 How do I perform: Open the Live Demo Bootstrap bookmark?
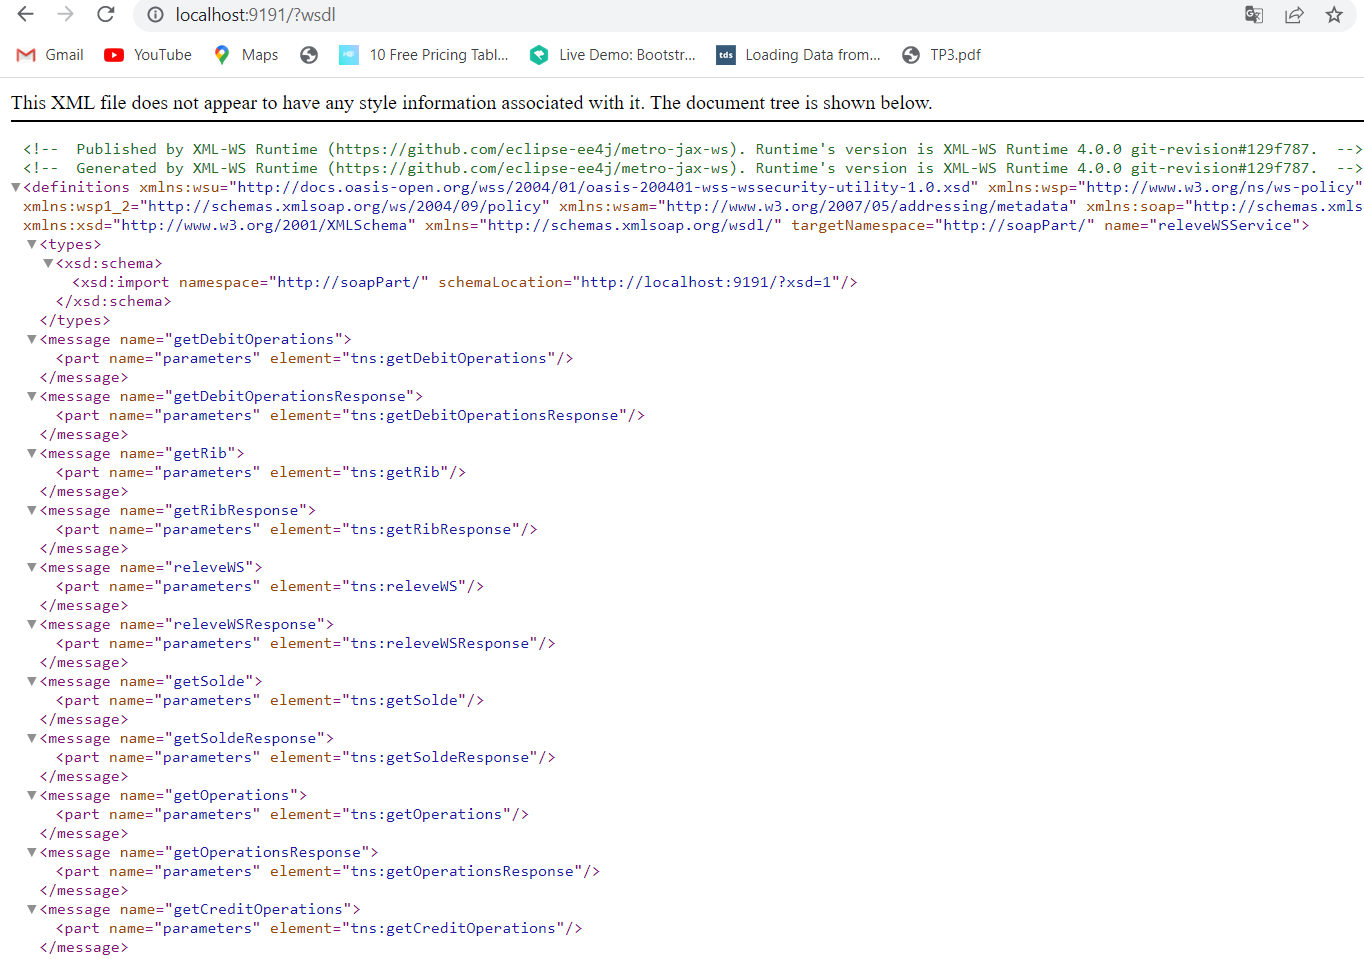pos(612,55)
